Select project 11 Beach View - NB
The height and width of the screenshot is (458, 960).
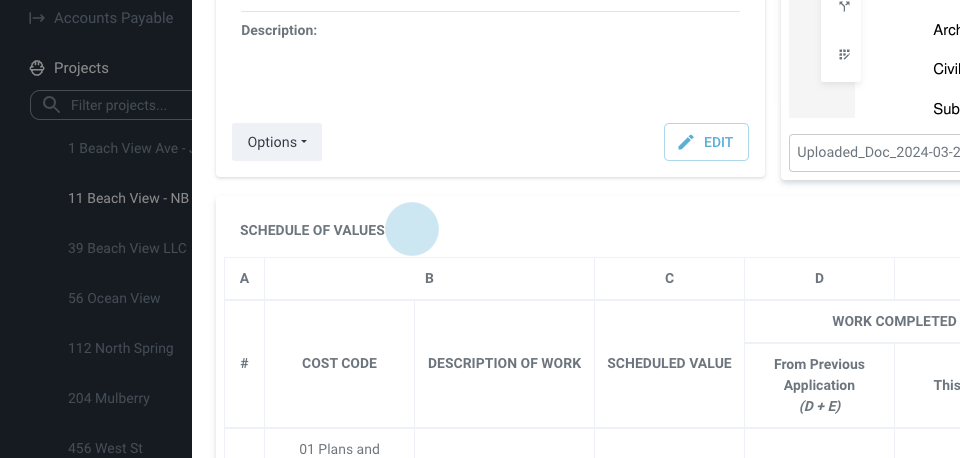tap(128, 198)
